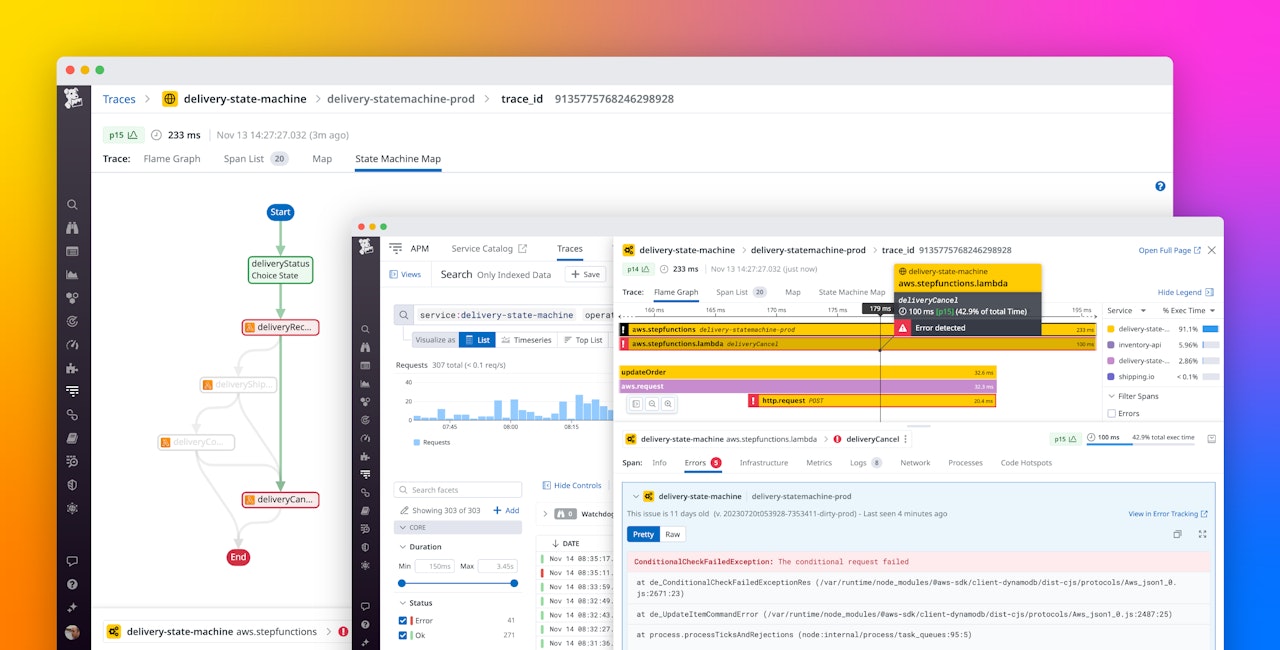Copy the error stack trace using the copy icon
Image resolution: width=1280 pixels, height=650 pixels.
point(1177,534)
